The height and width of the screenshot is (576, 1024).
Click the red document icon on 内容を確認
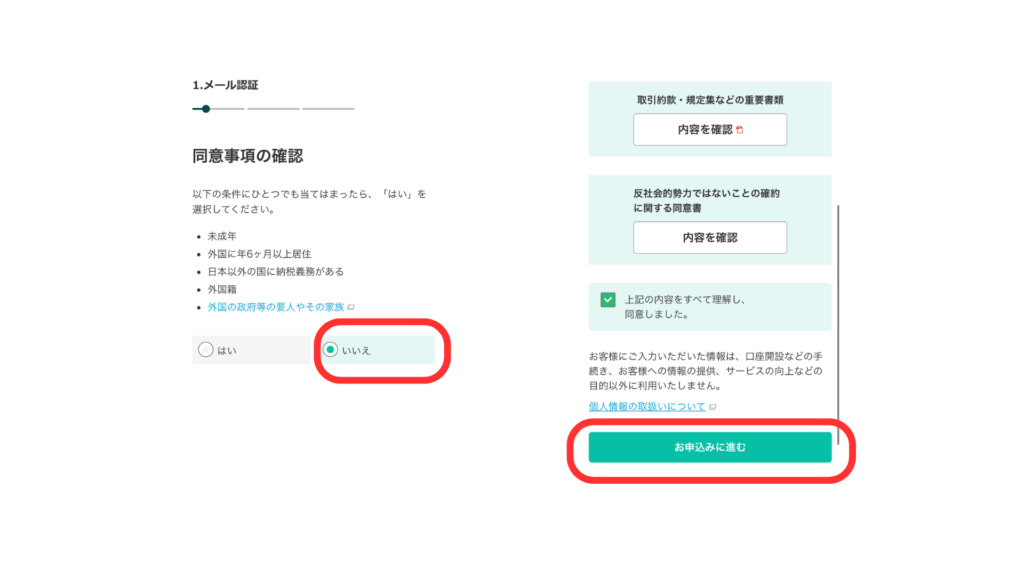740,130
